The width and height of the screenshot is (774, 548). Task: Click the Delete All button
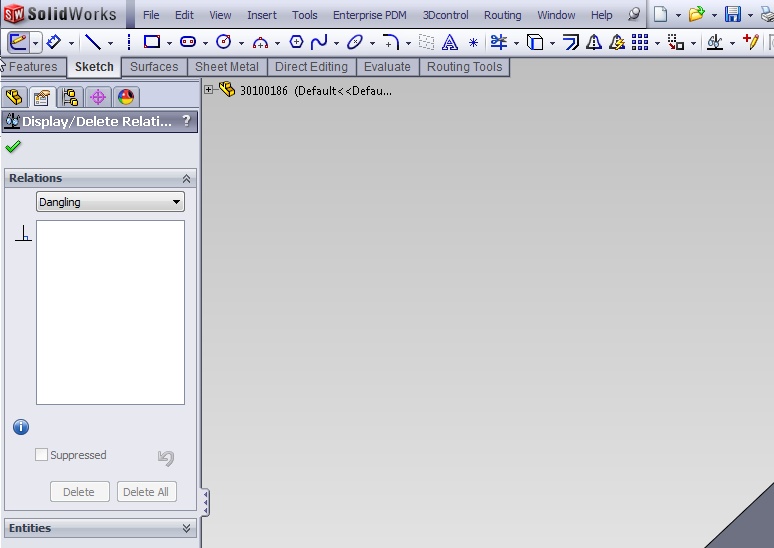pos(146,492)
